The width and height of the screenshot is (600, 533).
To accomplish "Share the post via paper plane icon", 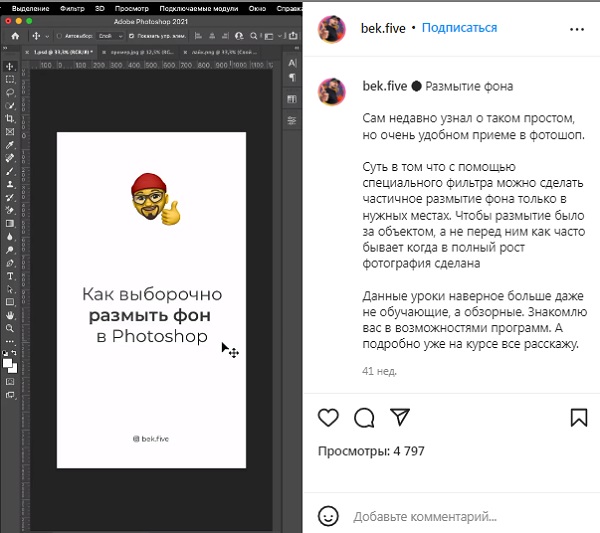I will [400, 417].
